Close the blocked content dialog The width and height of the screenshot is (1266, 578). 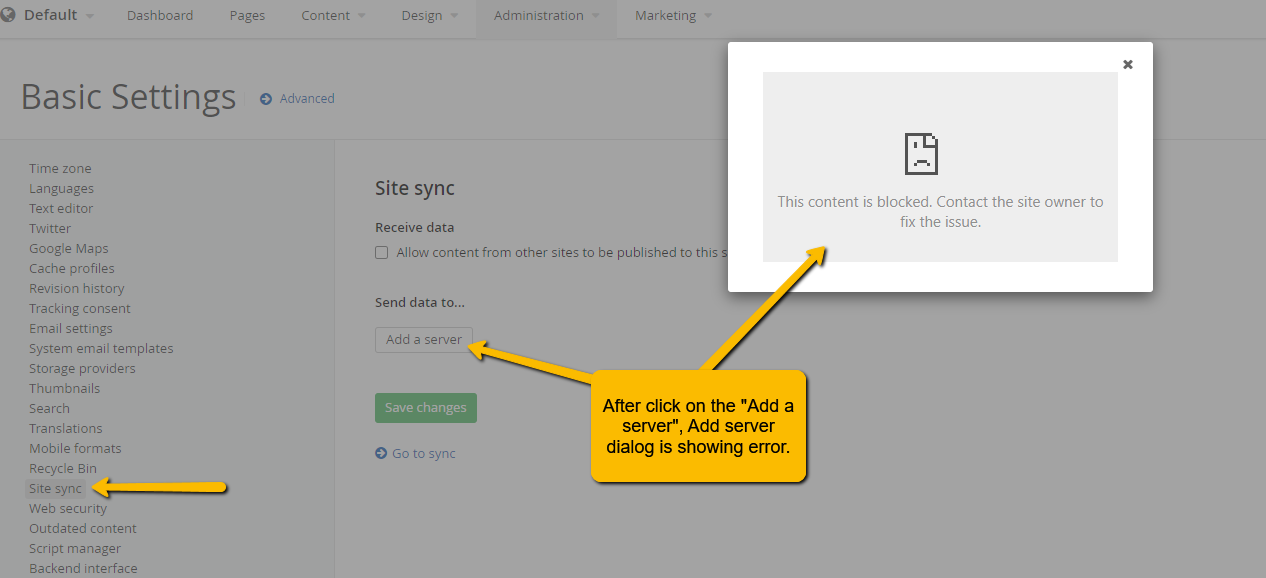point(1128,64)
